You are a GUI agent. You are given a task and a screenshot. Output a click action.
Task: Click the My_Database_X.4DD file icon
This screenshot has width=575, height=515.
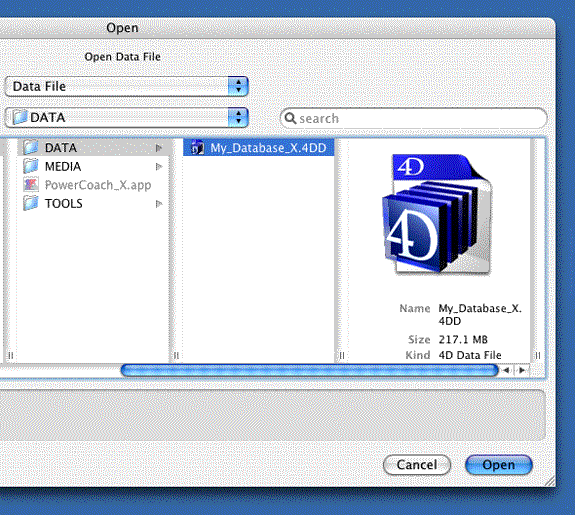point(198,147)
